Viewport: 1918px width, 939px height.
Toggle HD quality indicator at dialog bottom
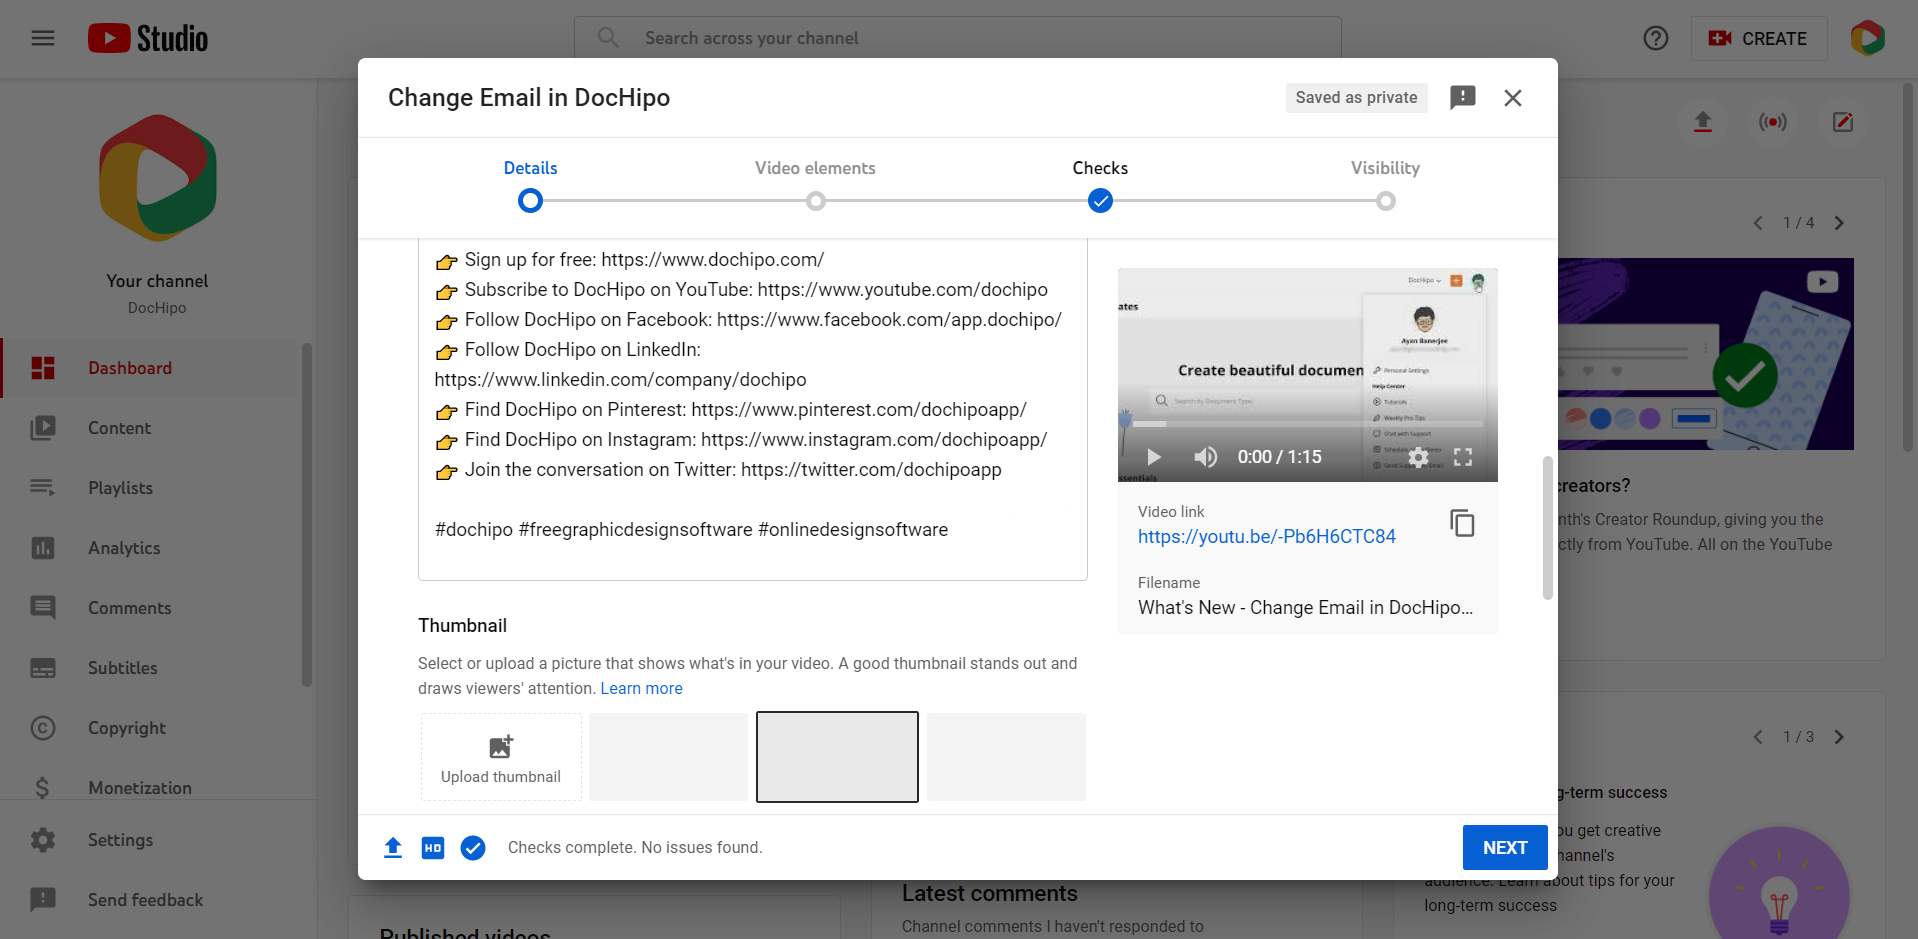pos(432,847)
